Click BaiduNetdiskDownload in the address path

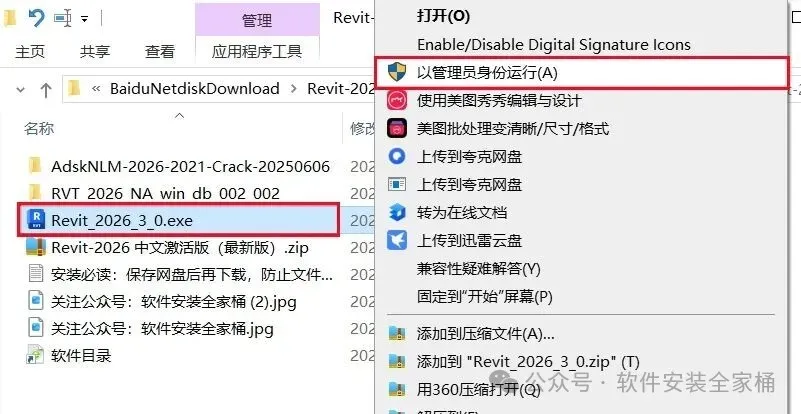click(x=195, y=88)
